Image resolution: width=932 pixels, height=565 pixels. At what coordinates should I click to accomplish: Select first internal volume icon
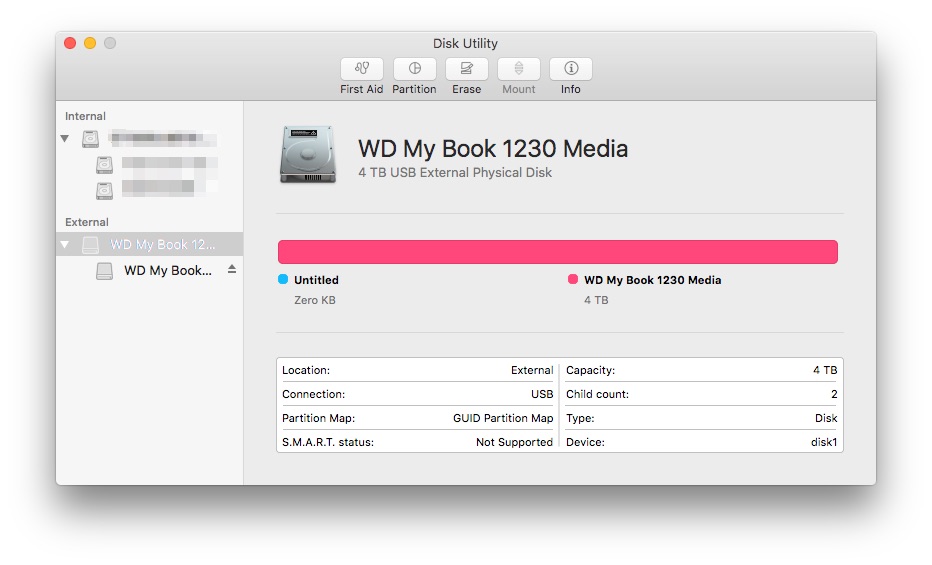tap(105, 165)
